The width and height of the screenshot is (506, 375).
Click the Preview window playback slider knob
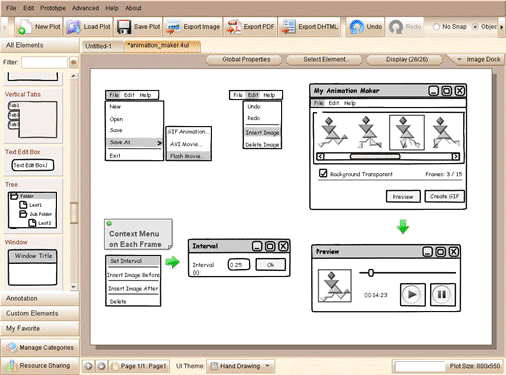point(371,273)
